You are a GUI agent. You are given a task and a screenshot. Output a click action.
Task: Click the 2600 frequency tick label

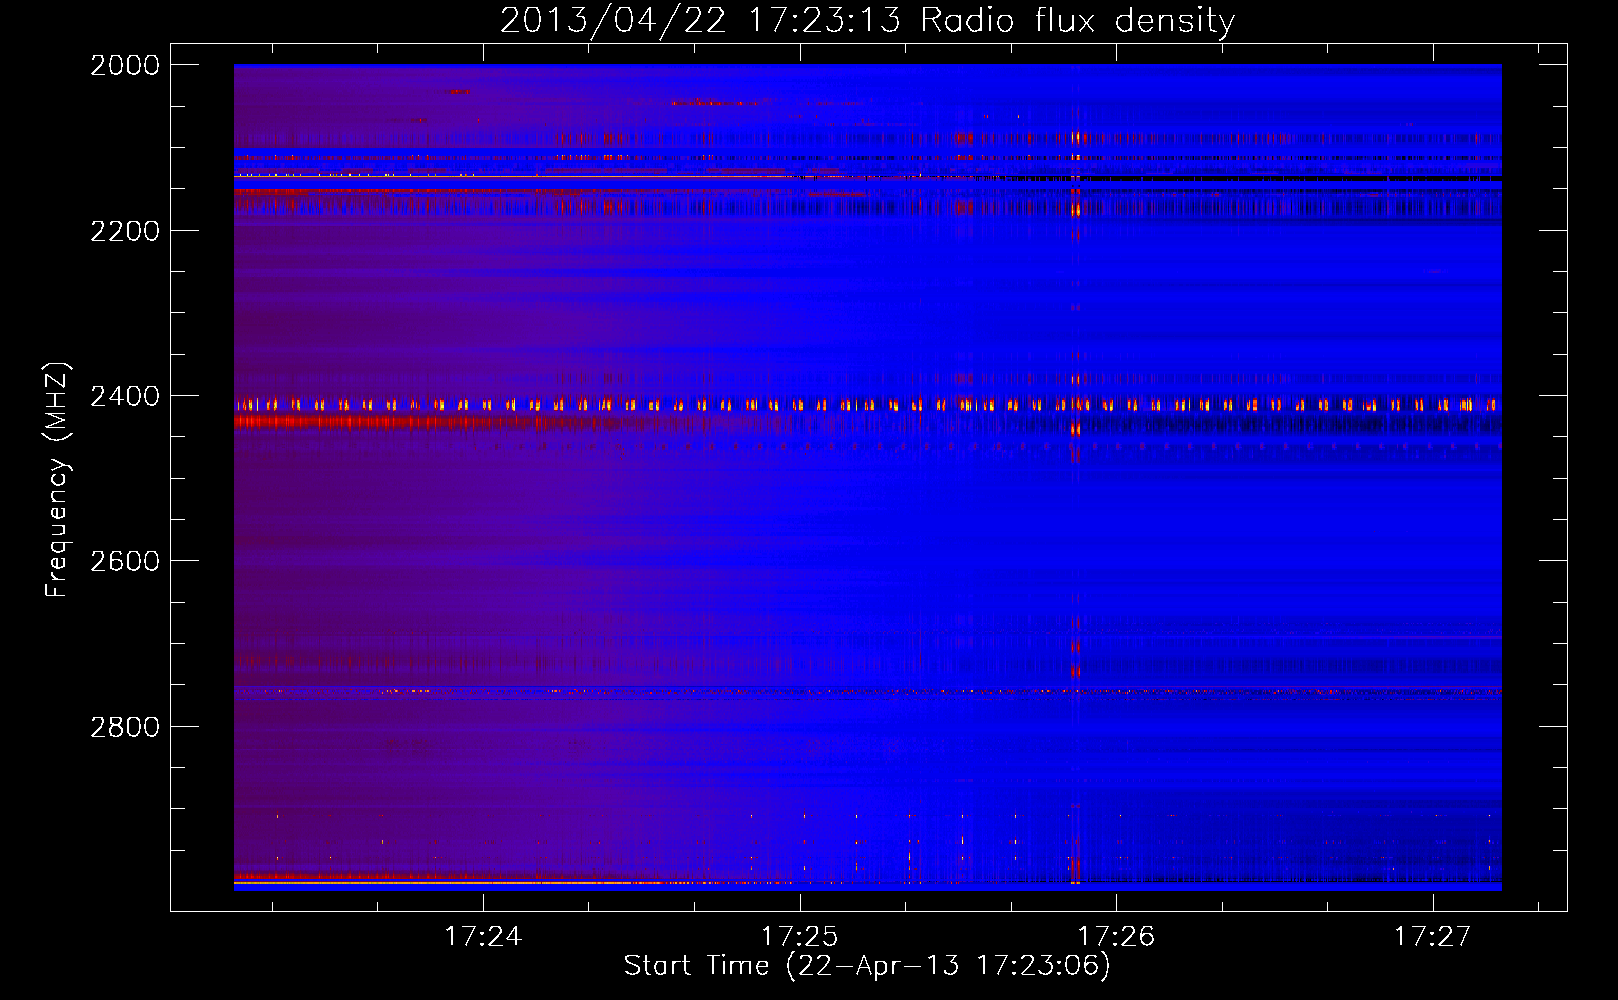click(x=125, y=561)
